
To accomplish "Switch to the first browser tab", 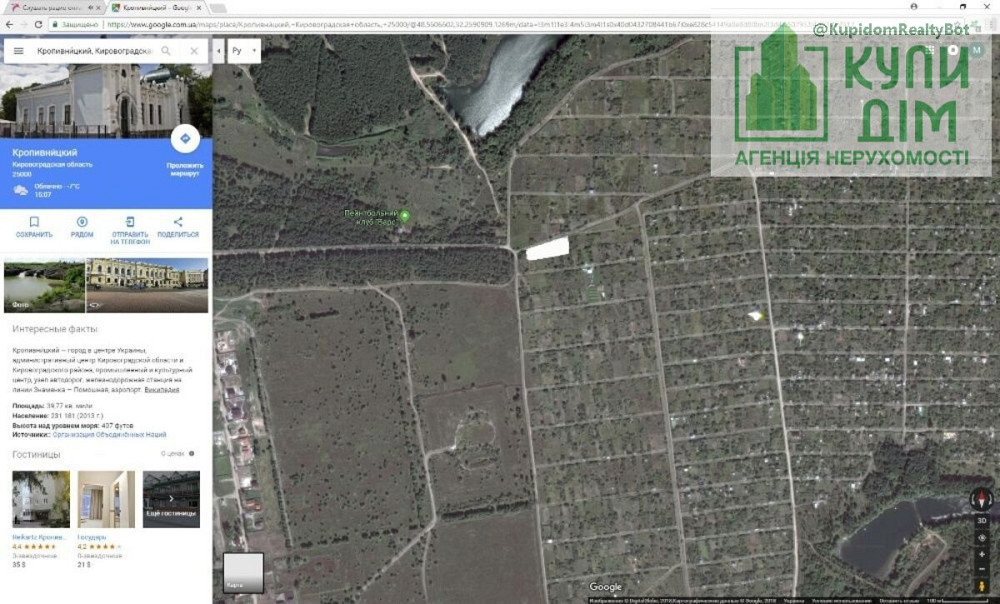I will [50, 8].
